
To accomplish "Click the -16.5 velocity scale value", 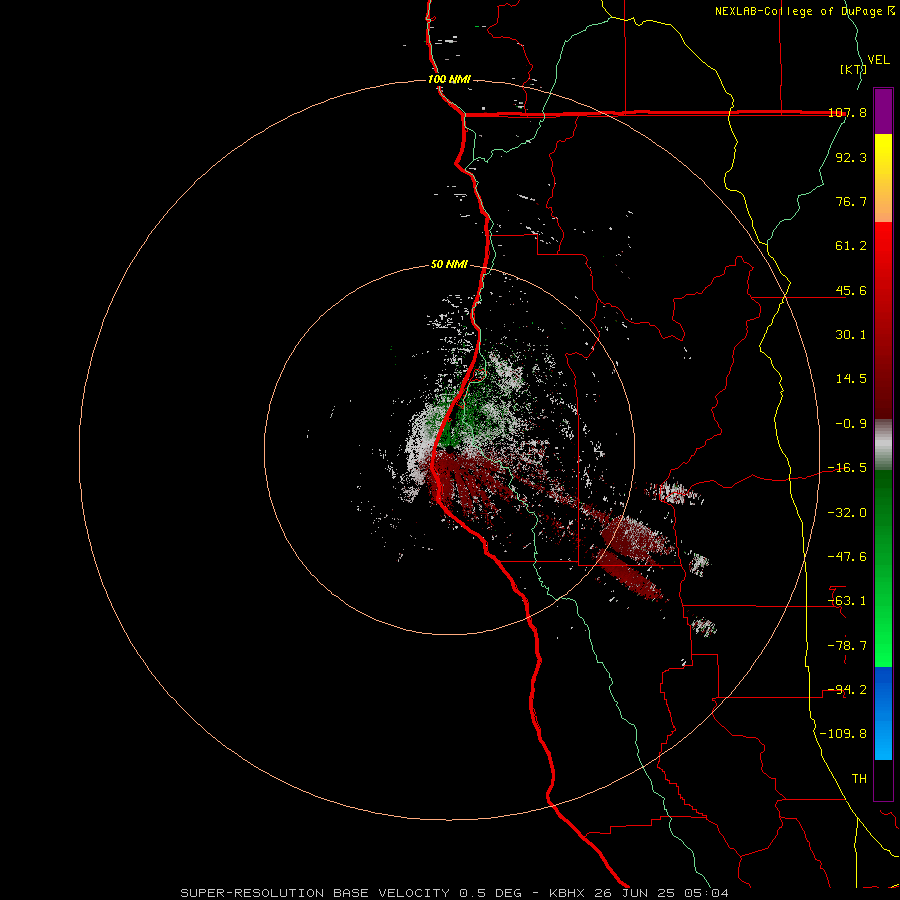I will [x=847, y=468].
